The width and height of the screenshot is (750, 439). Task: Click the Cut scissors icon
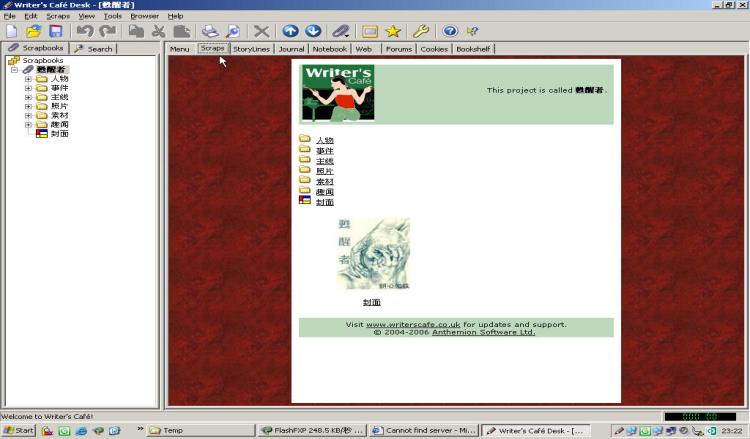[x=158, y=32]
